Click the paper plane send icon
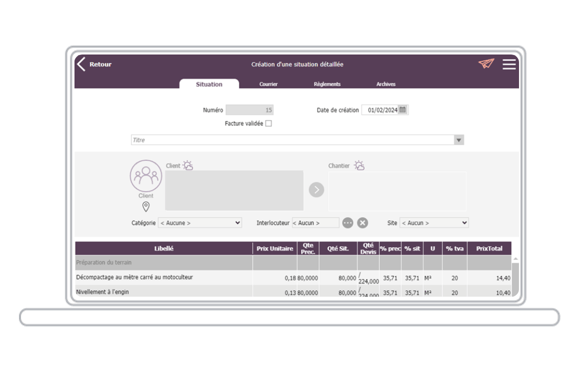 [486, 64]
